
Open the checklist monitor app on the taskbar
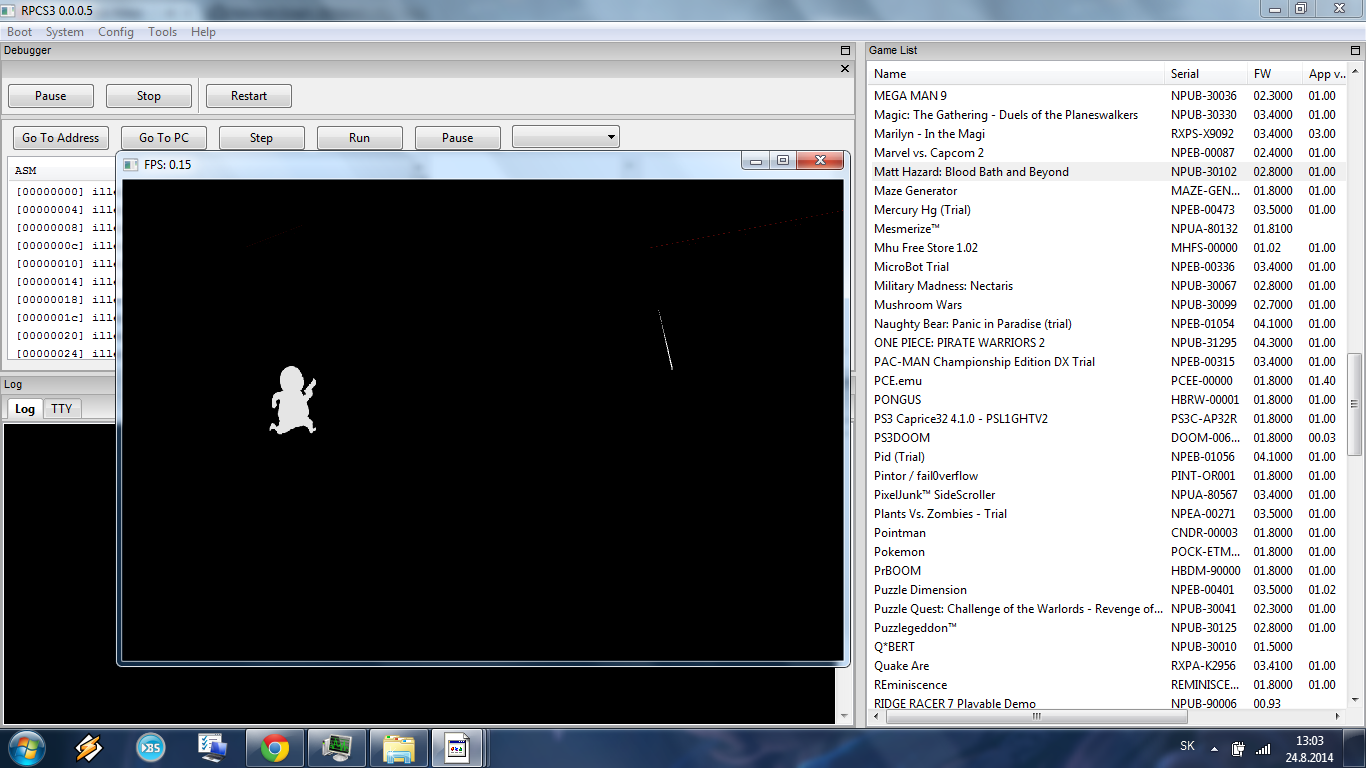pyautogui.click(x=213, y=747)
